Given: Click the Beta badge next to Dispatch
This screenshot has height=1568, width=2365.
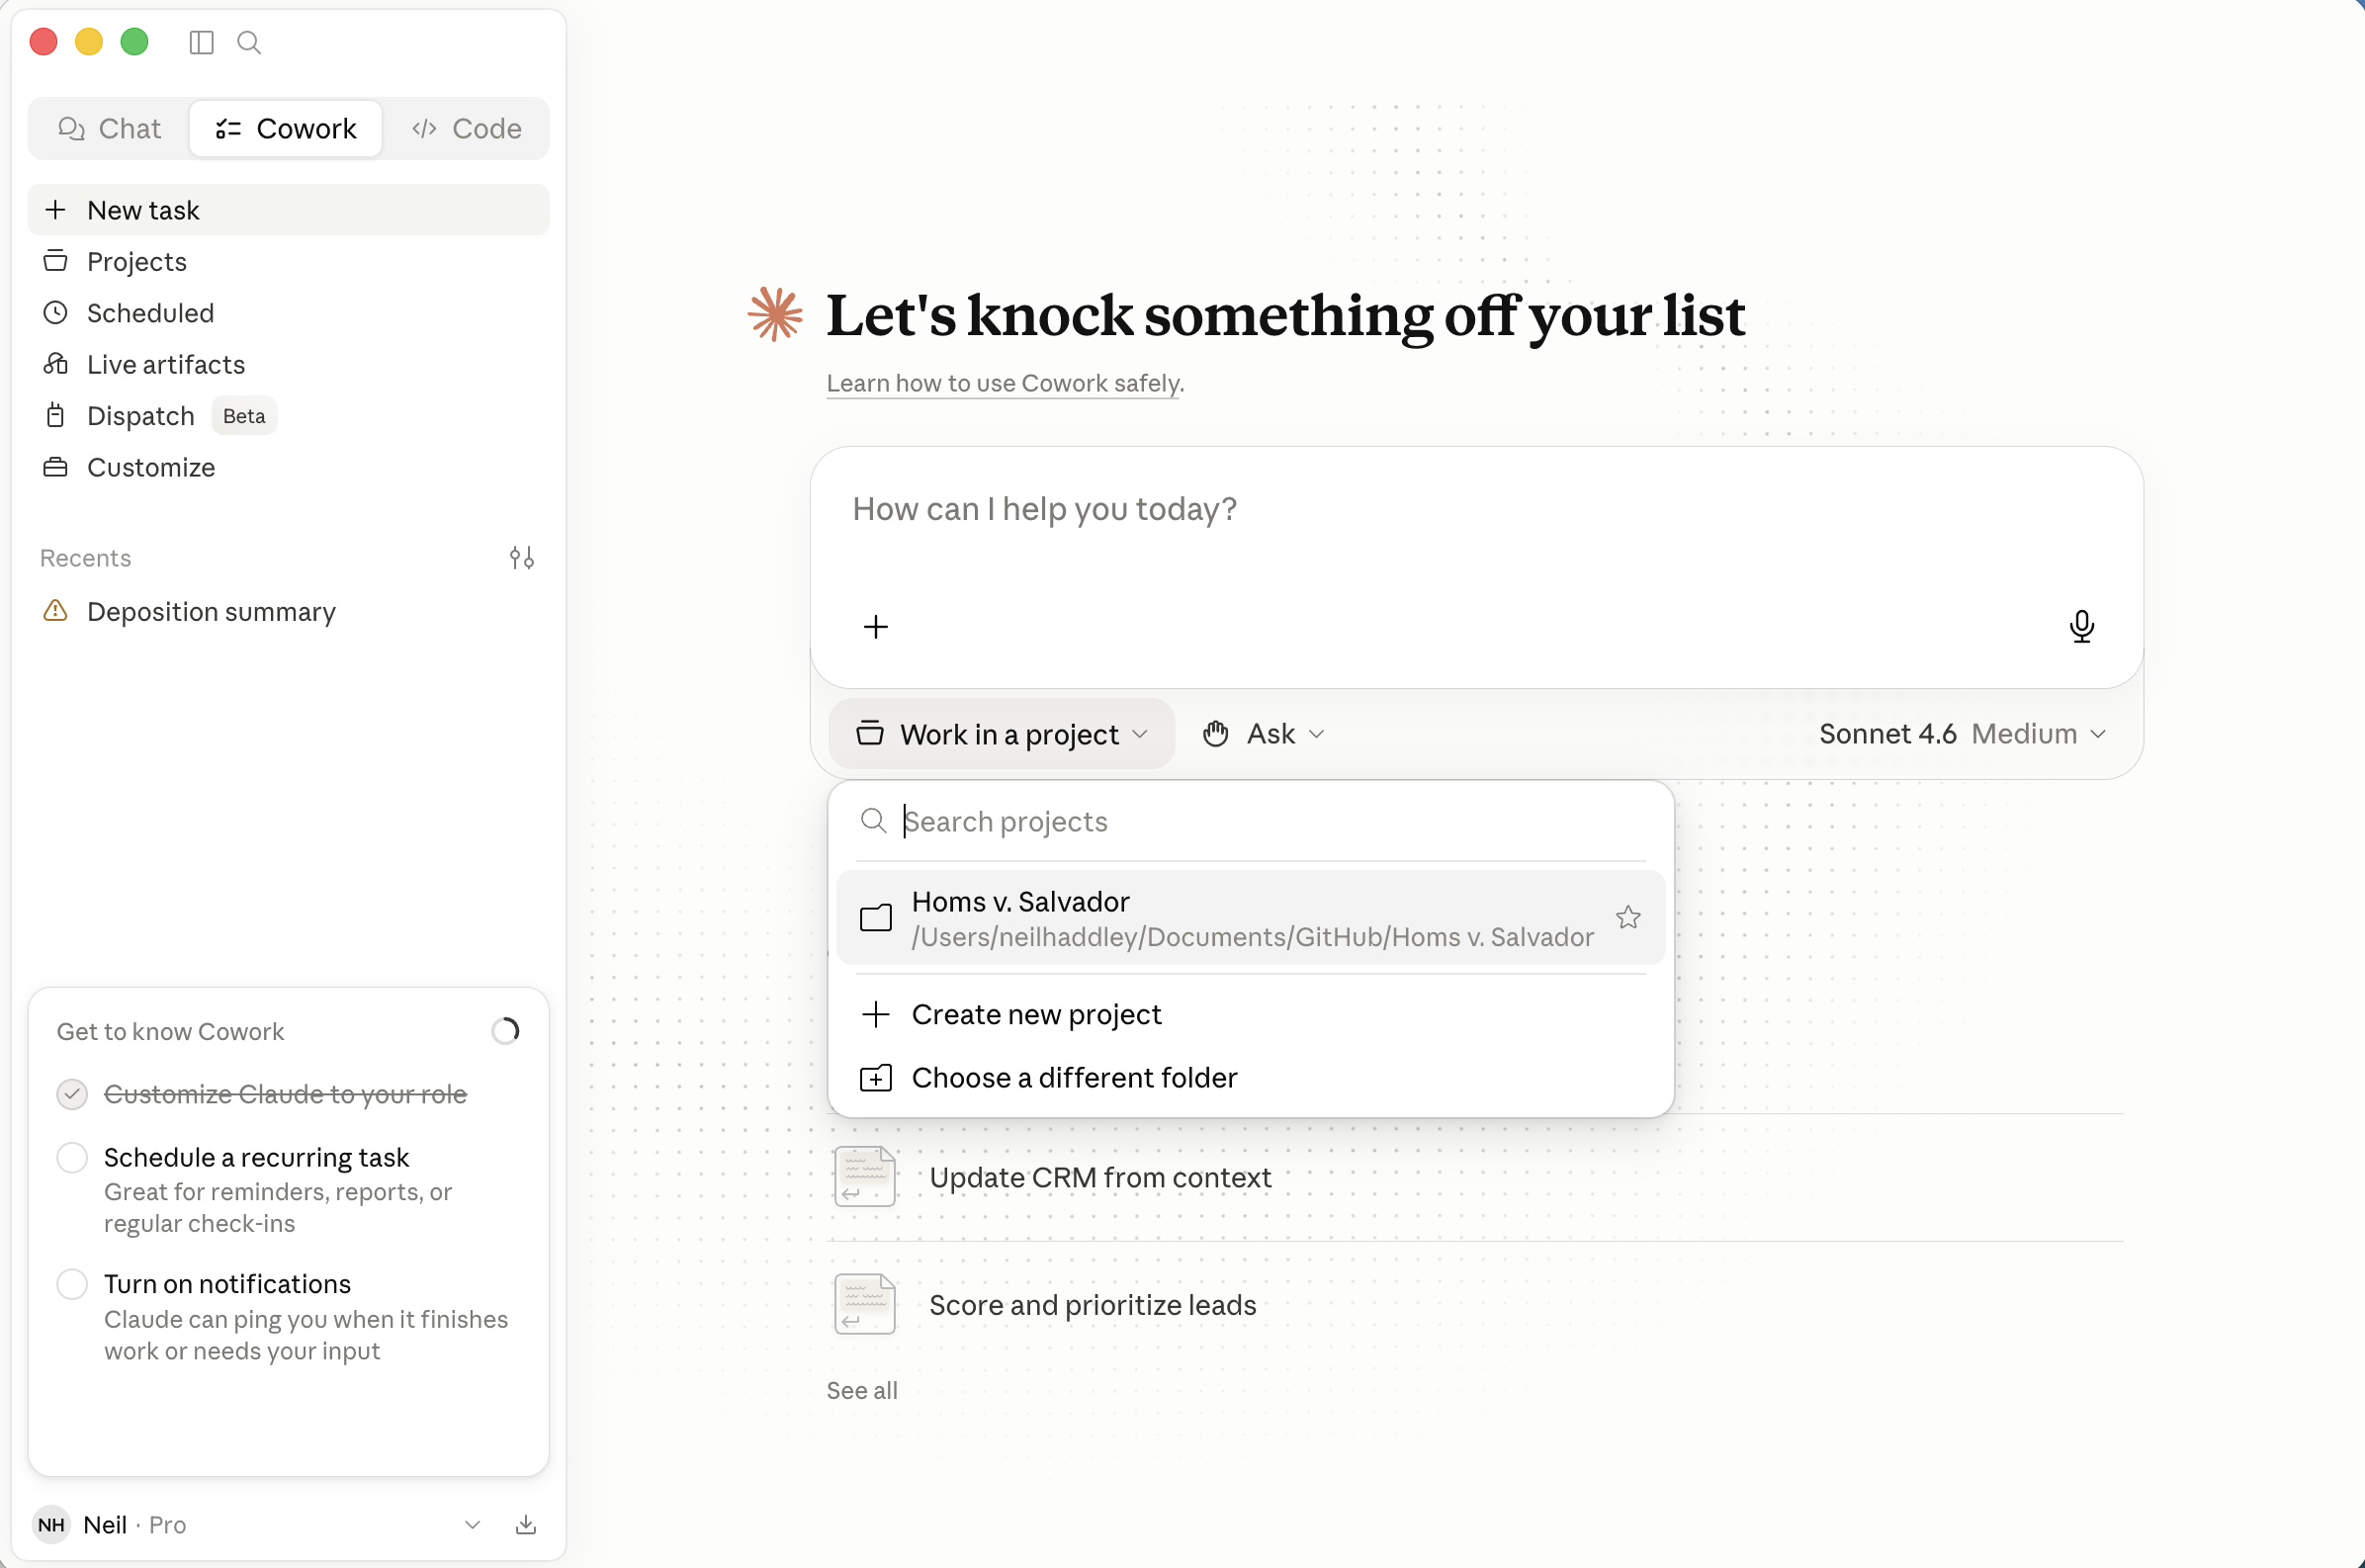Looking at the screenshot, I should (244, 416).
